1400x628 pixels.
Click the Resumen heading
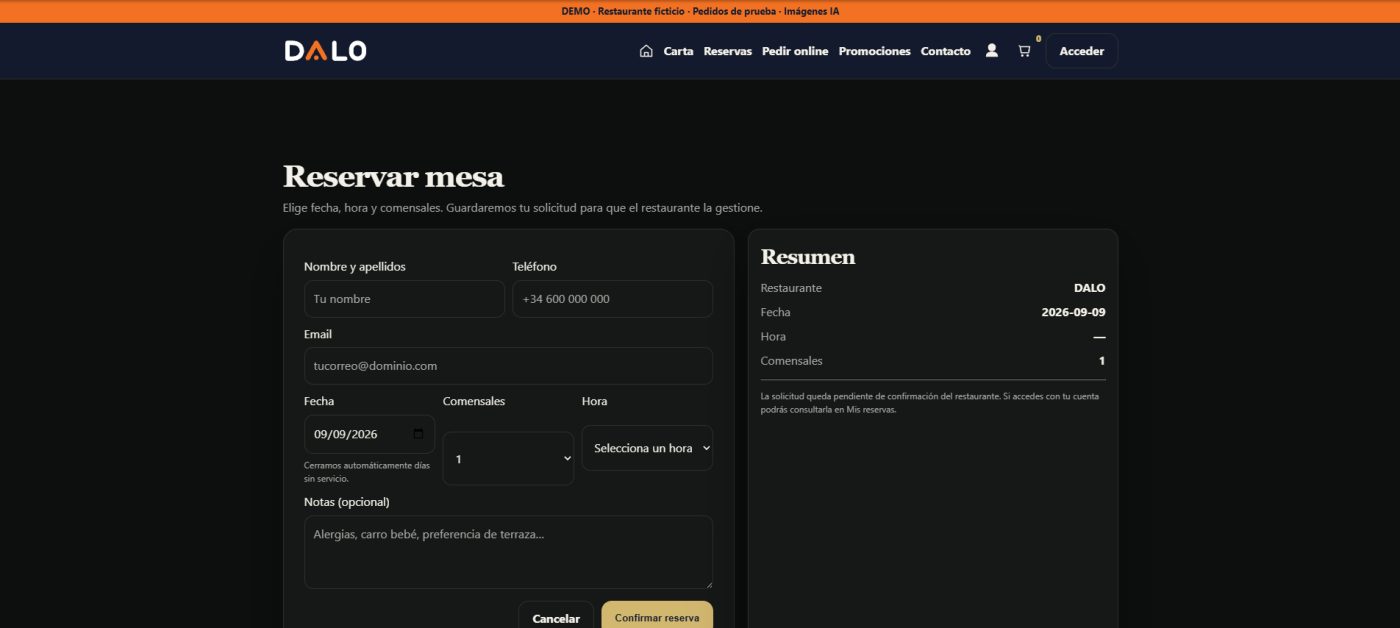pos(808,257)
